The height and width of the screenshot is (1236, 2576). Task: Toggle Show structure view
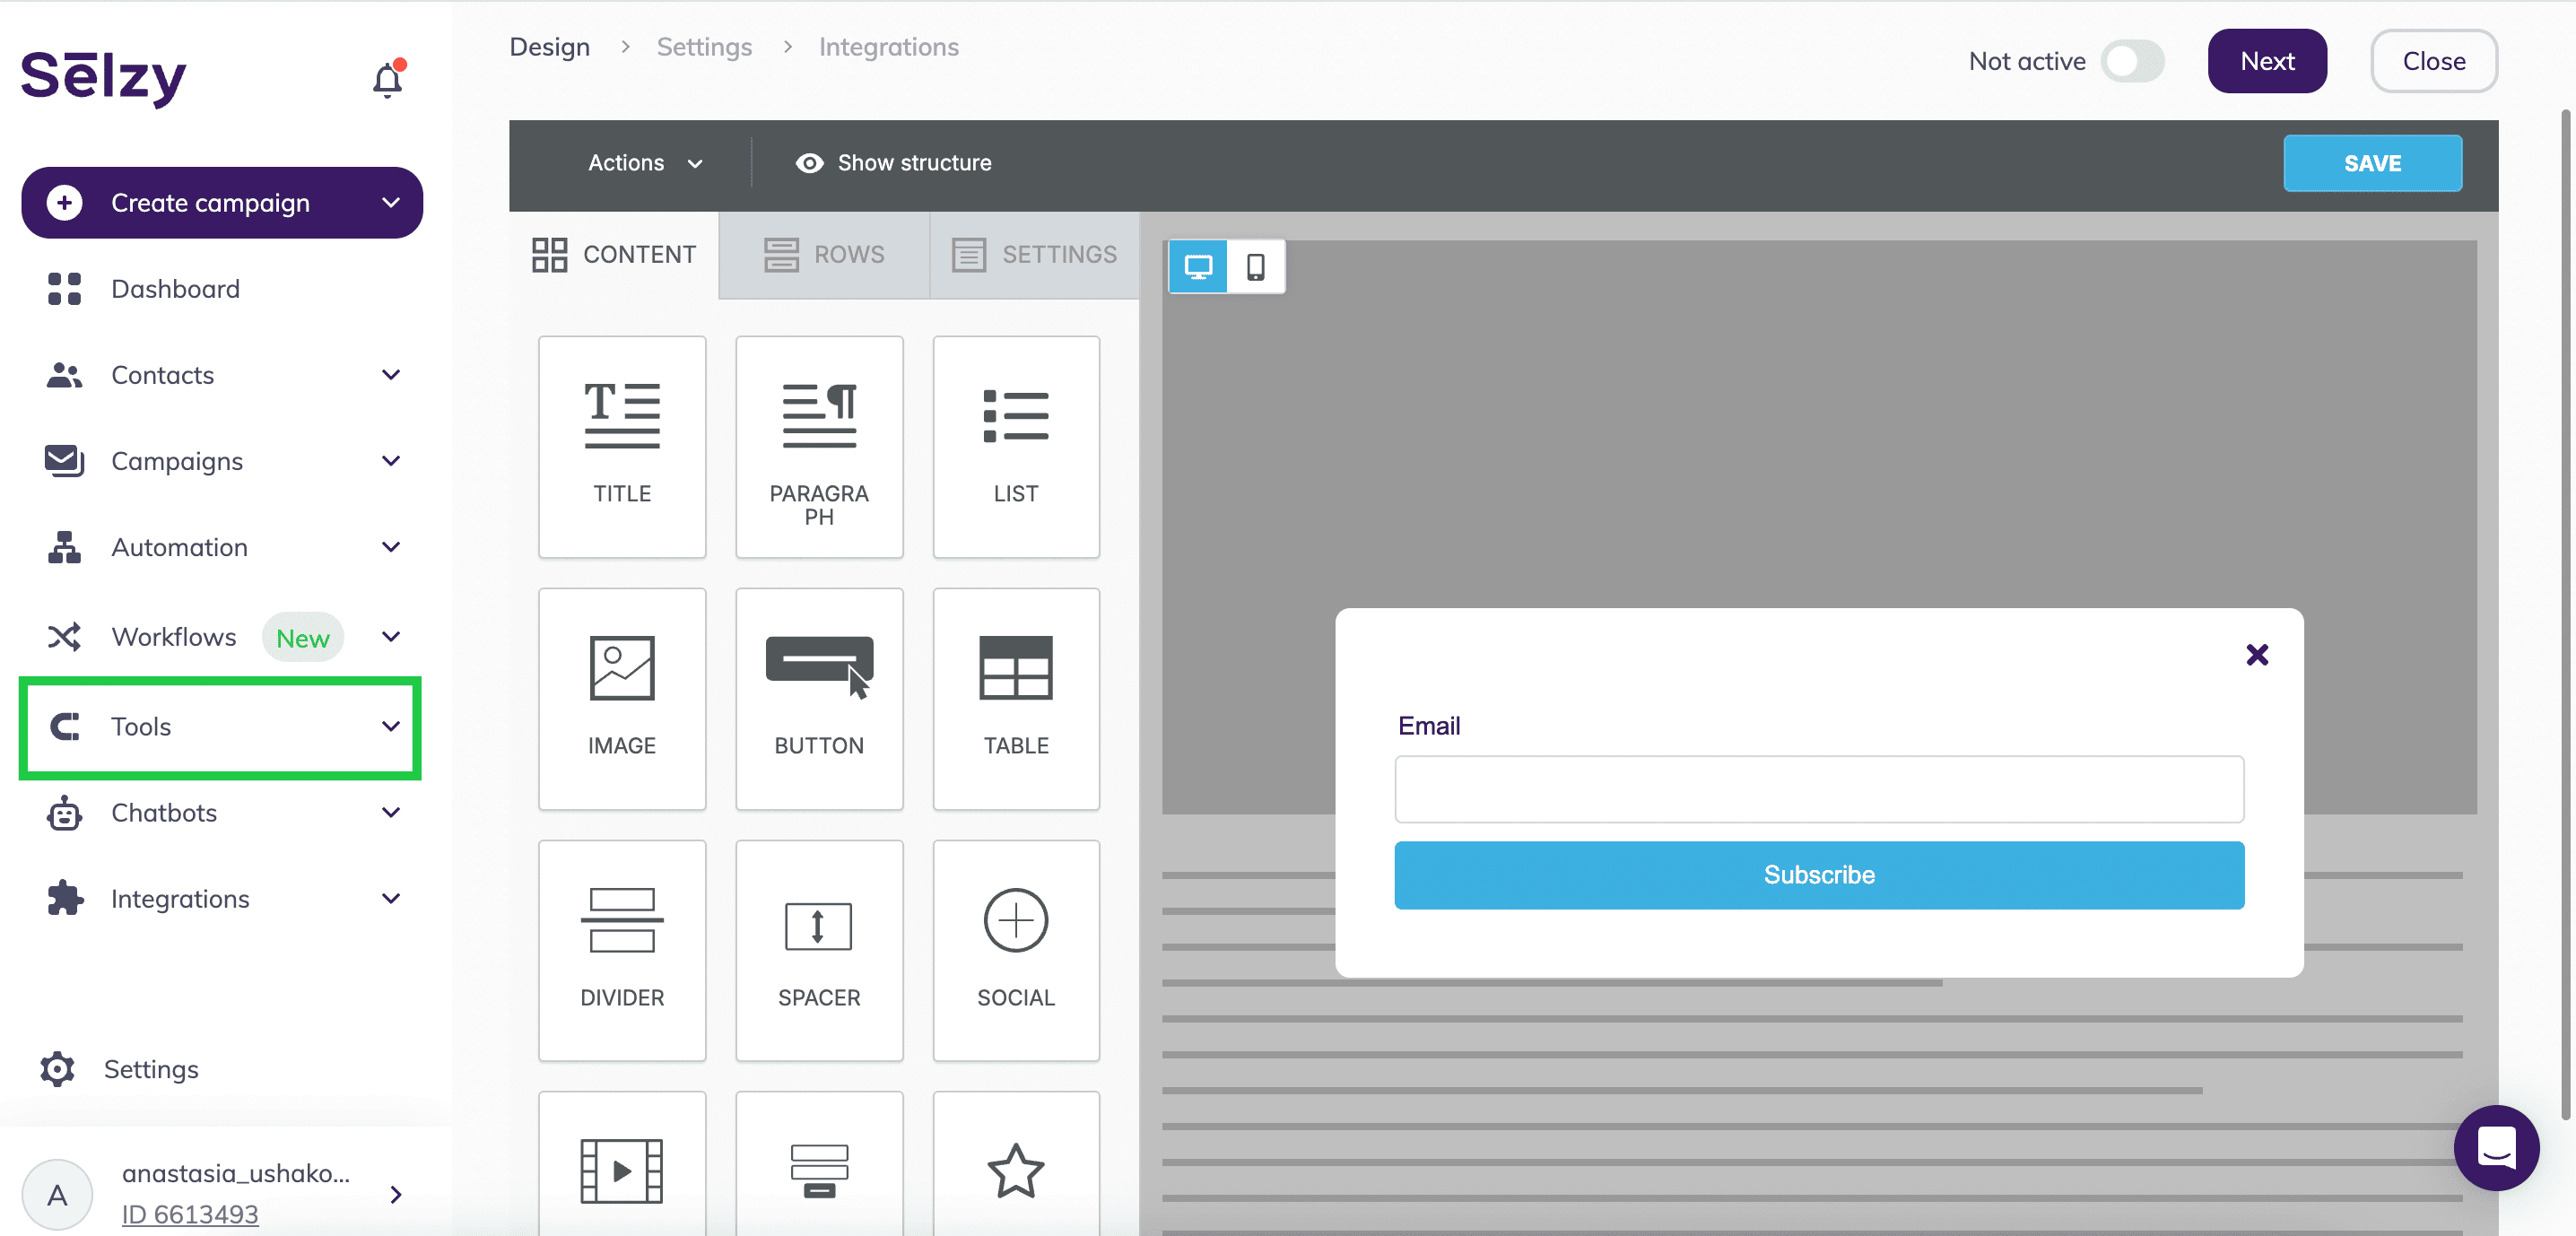click(x=893, y=163)
